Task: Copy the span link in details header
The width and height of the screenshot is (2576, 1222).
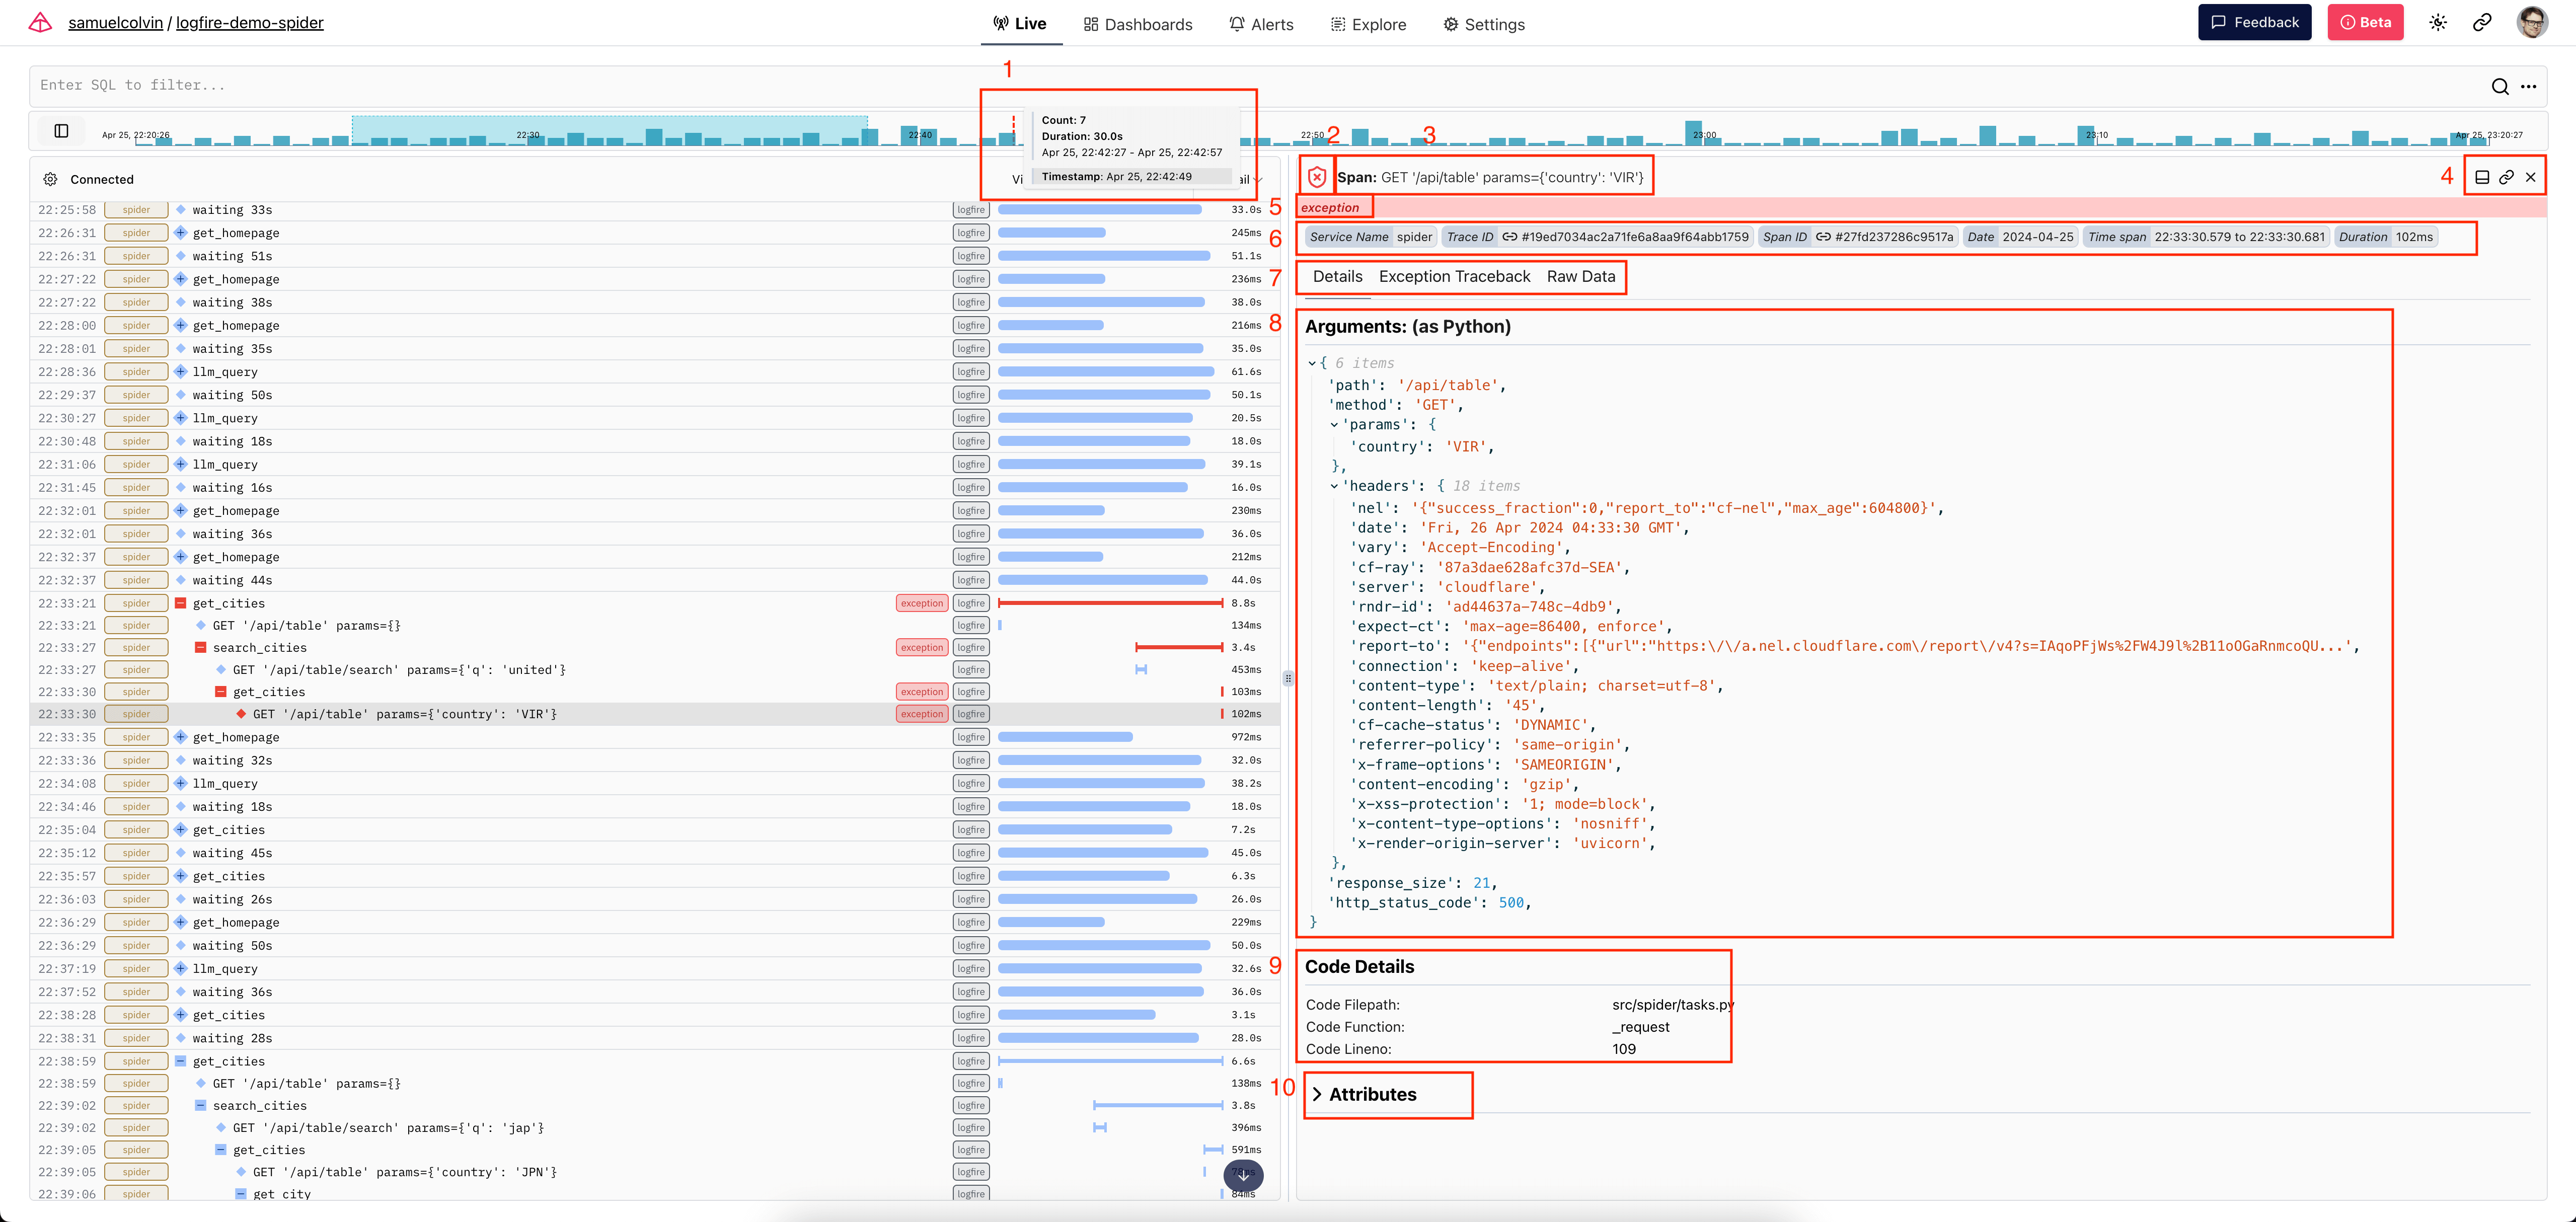Action: [2506, 178]
